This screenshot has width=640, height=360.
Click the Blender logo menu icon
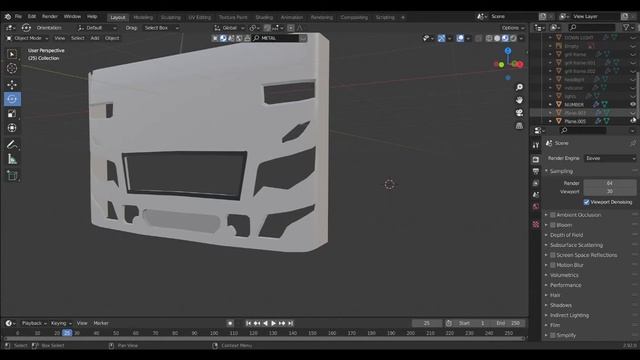point(8,17)
